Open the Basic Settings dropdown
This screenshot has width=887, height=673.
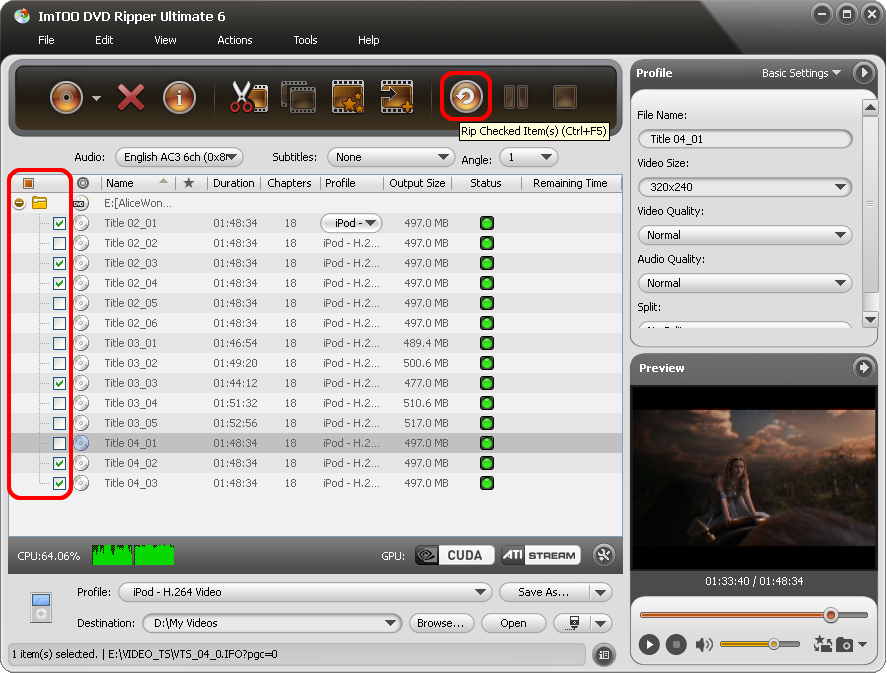pos(801,73)
